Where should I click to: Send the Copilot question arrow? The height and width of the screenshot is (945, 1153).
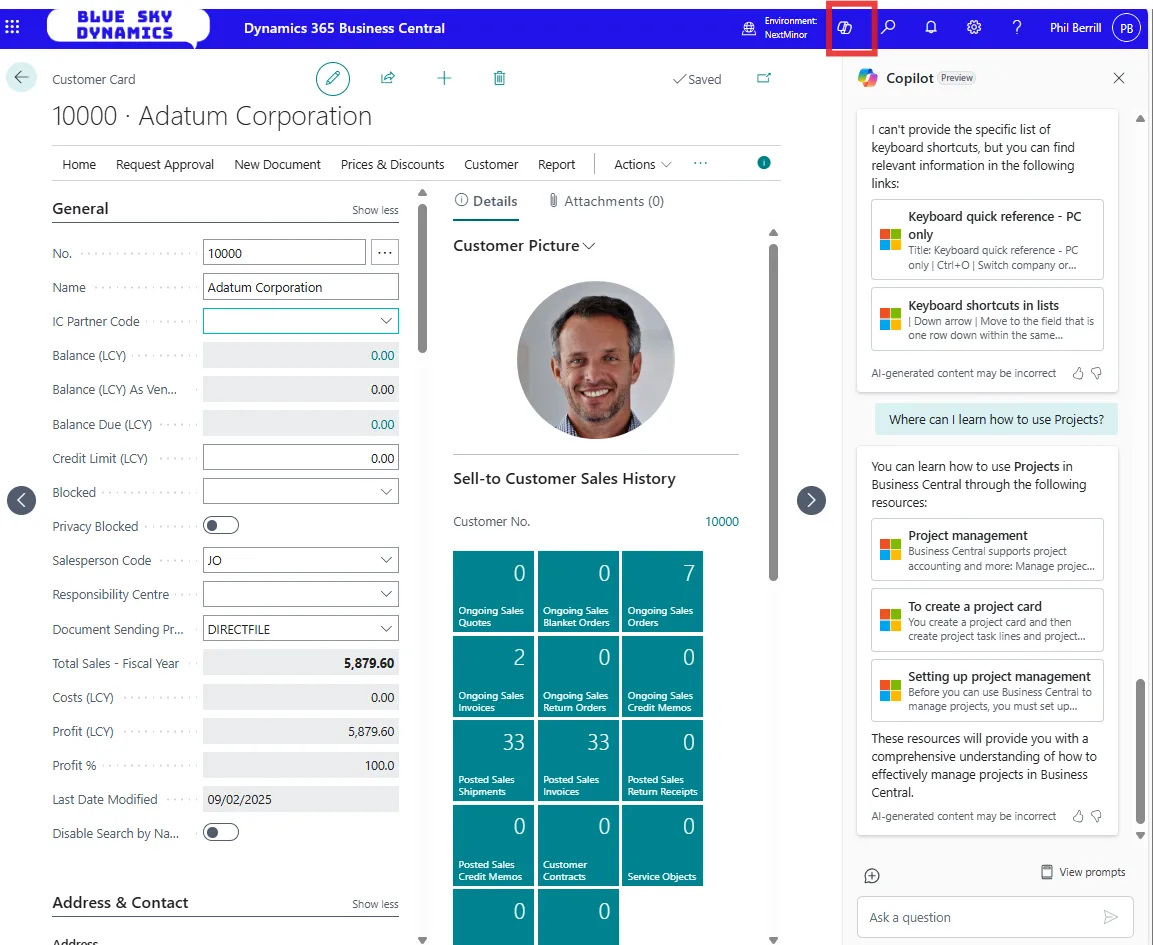tap(1110, 917)
